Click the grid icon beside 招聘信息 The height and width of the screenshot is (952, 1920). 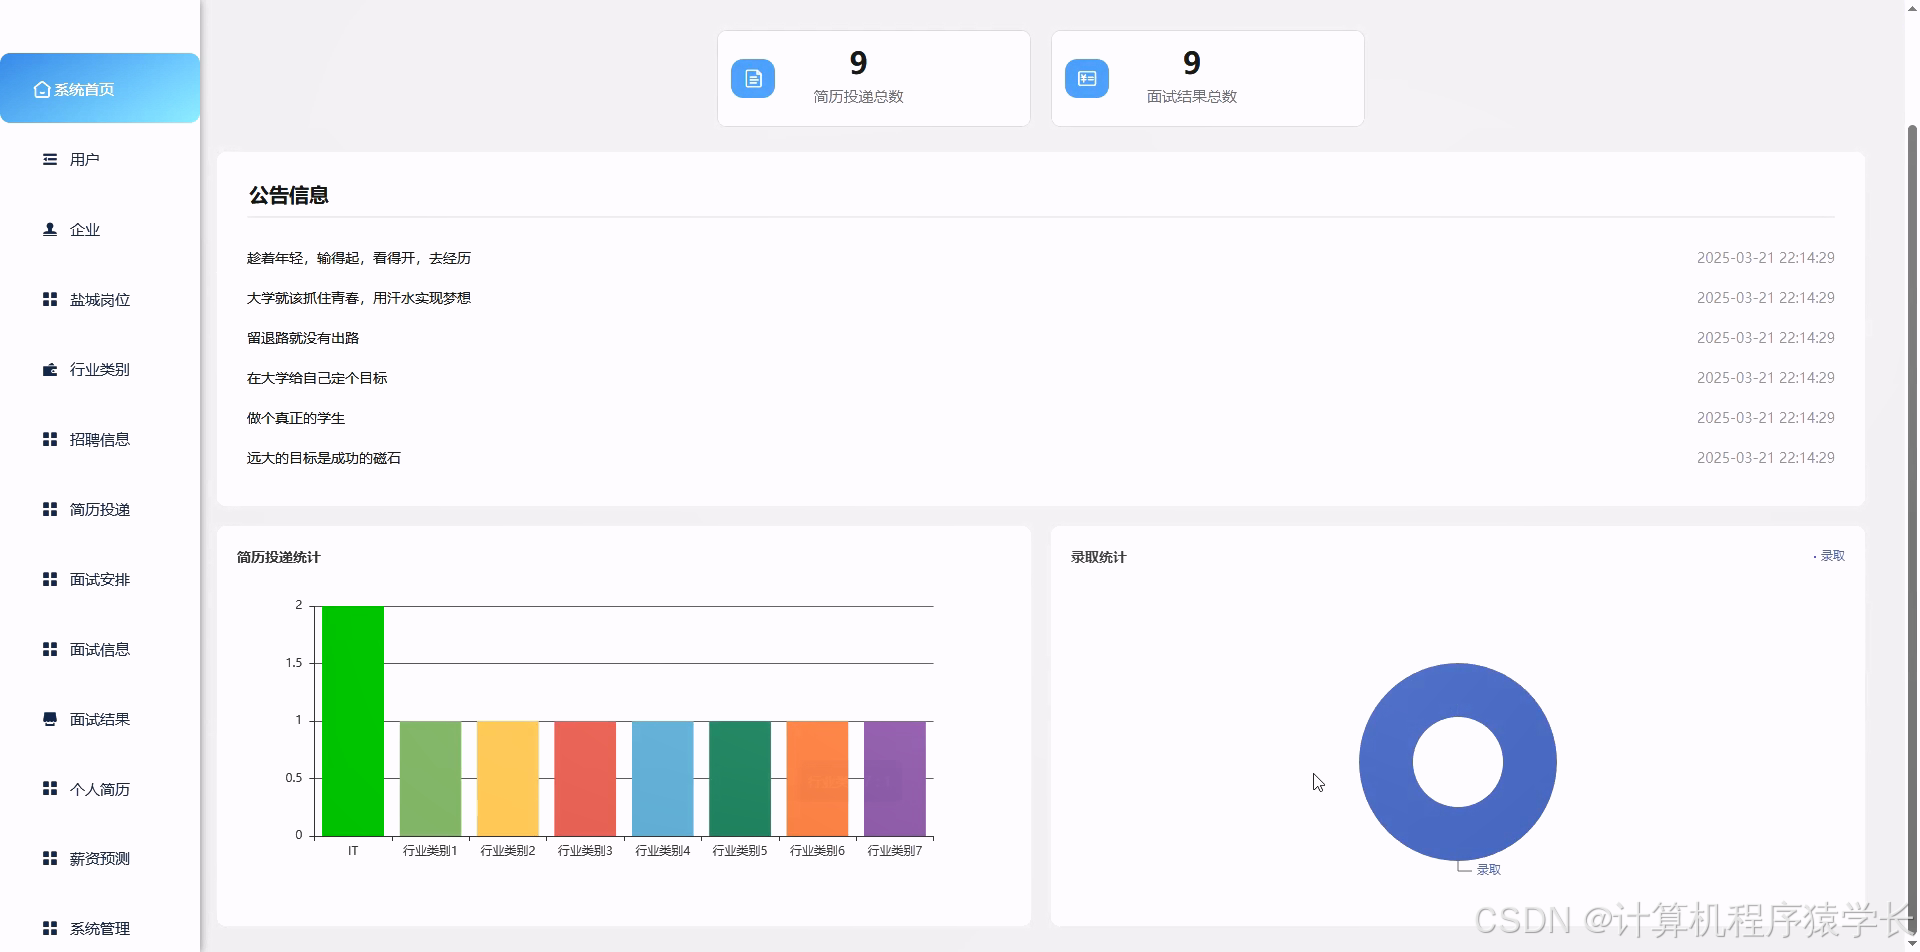pos(50,439)
